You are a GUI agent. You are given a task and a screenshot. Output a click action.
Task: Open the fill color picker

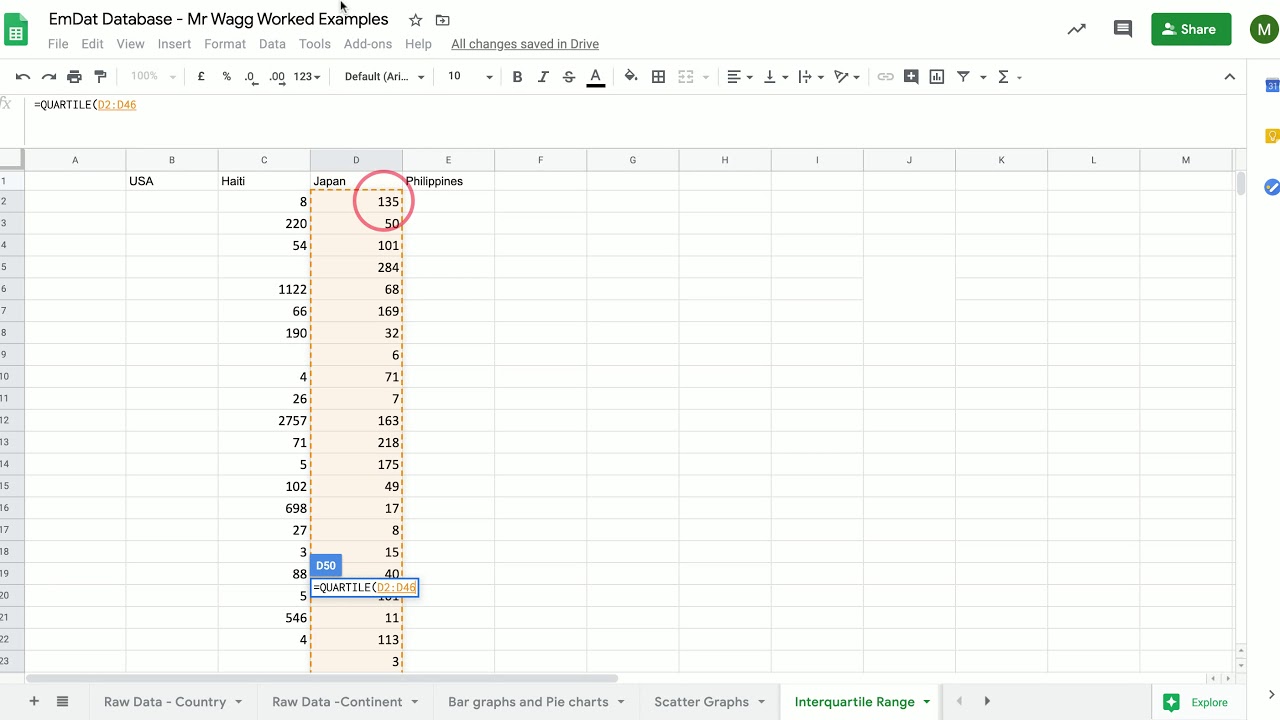click(631, 77)
